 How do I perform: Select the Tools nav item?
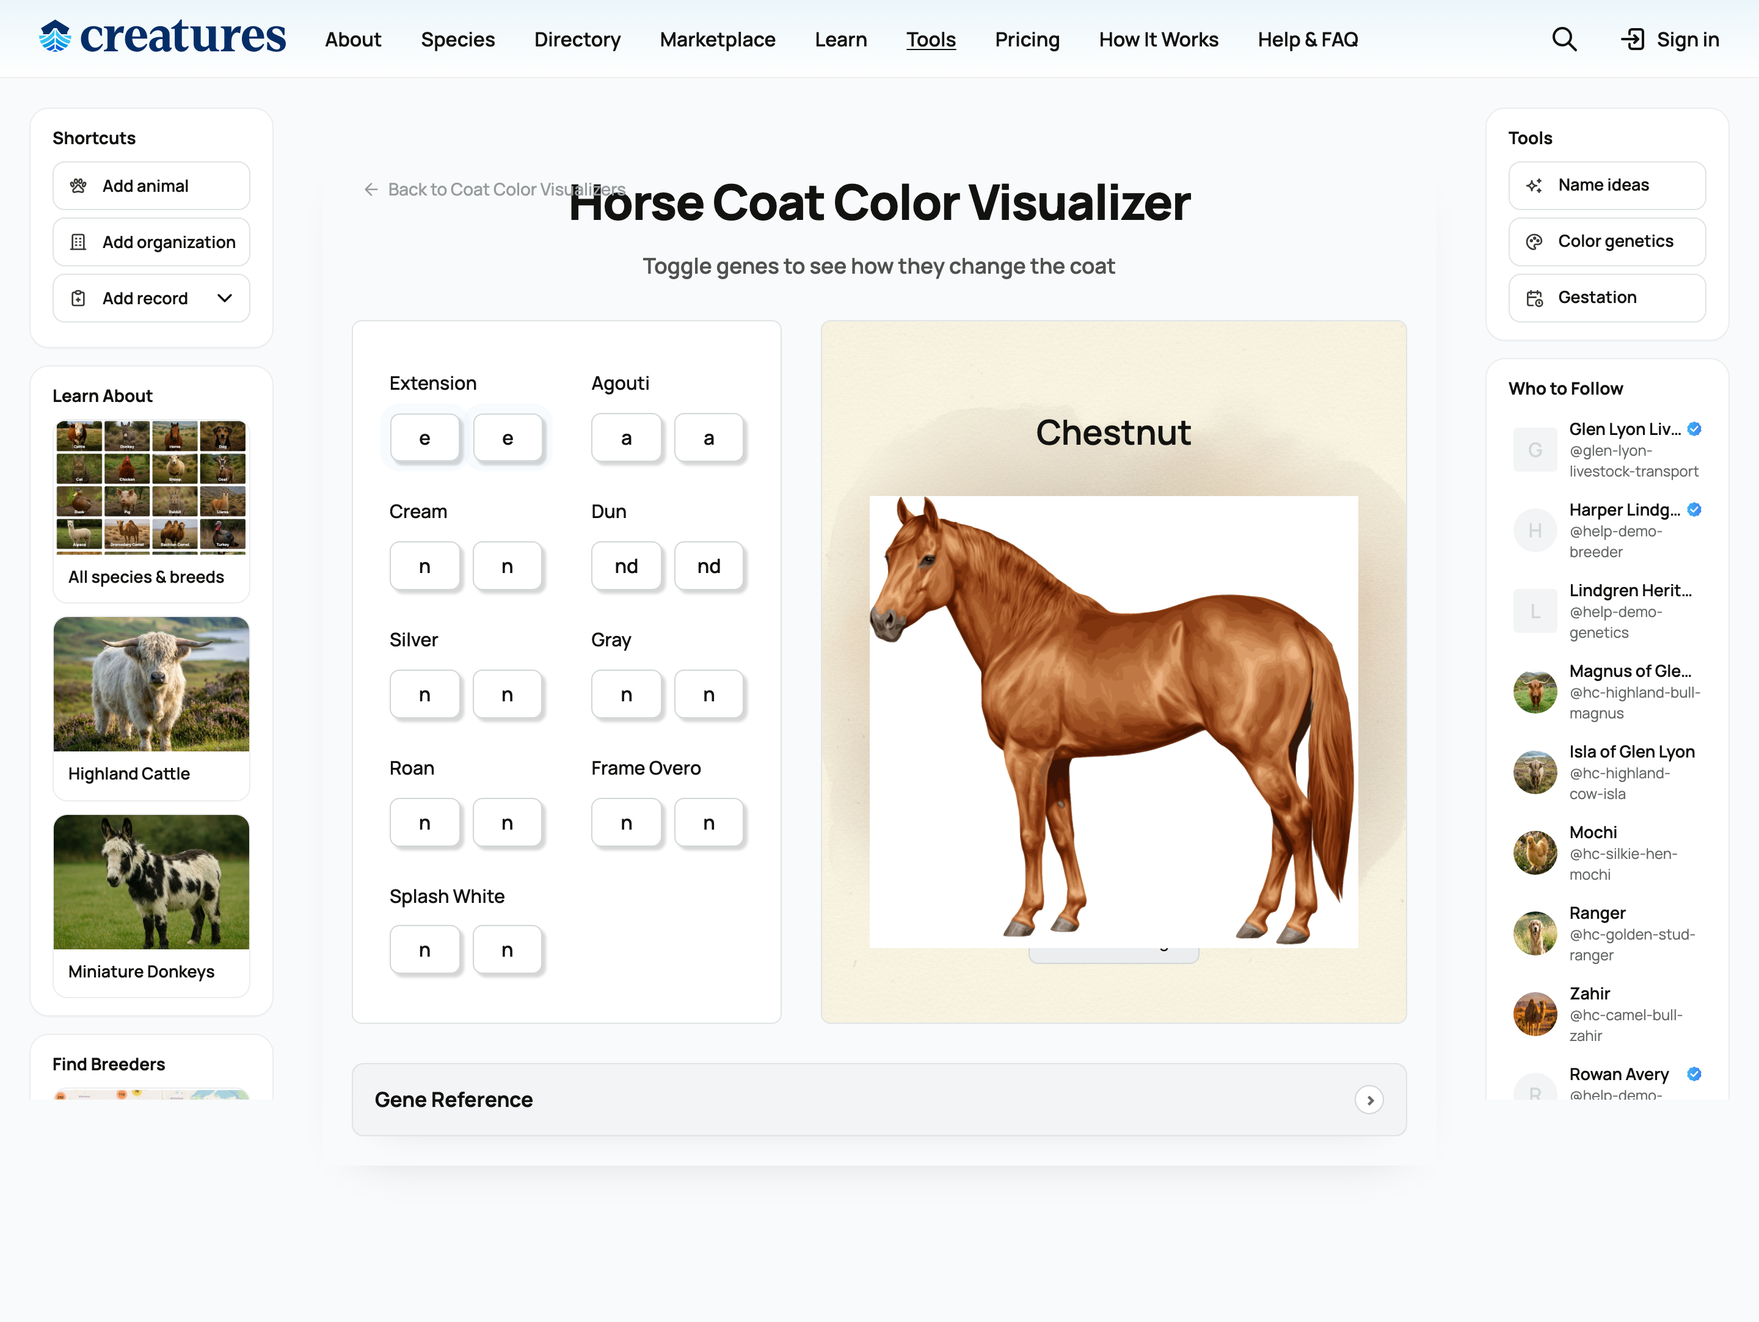tap(931, 39)
